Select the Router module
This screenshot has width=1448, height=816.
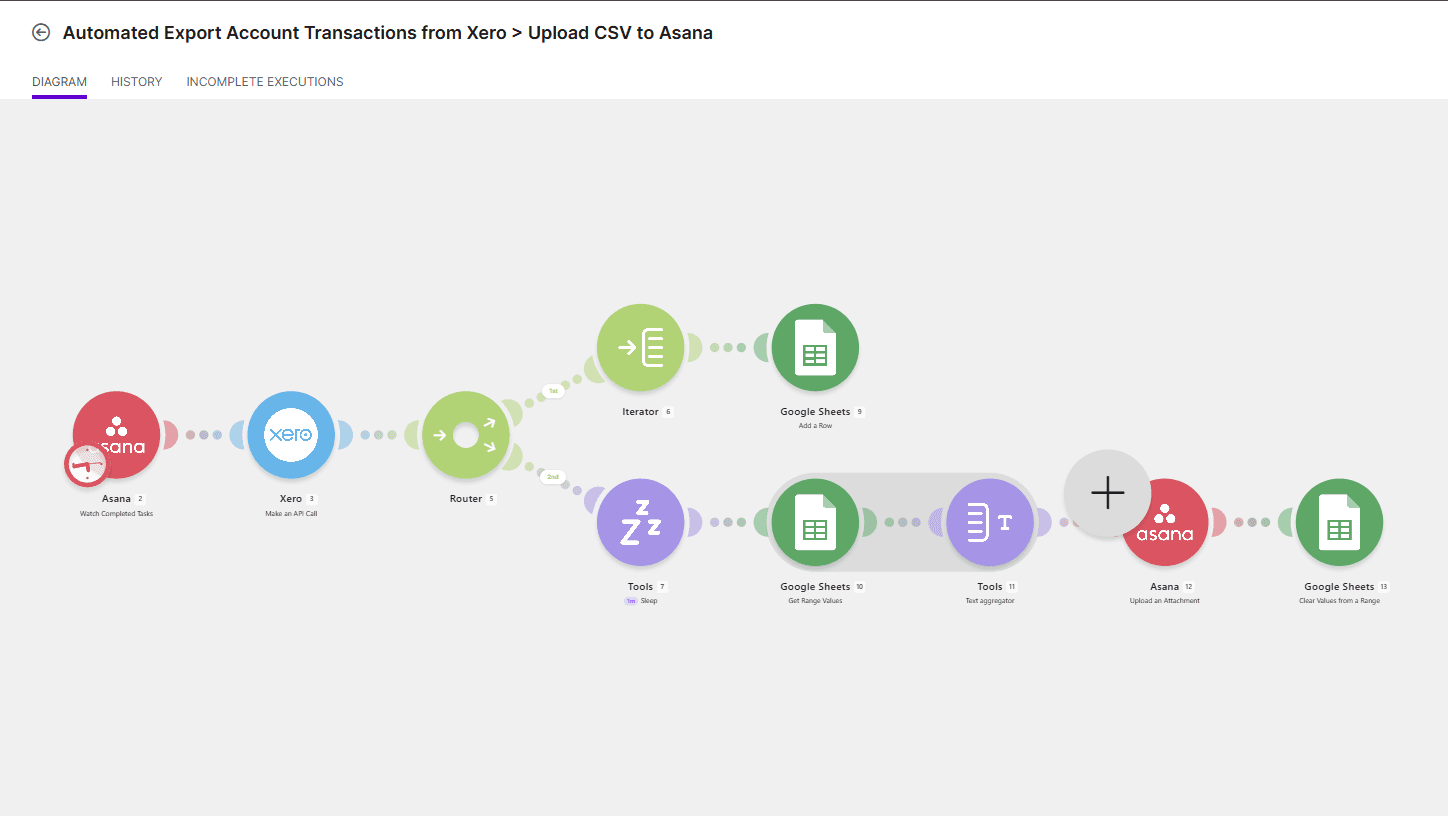466,435
